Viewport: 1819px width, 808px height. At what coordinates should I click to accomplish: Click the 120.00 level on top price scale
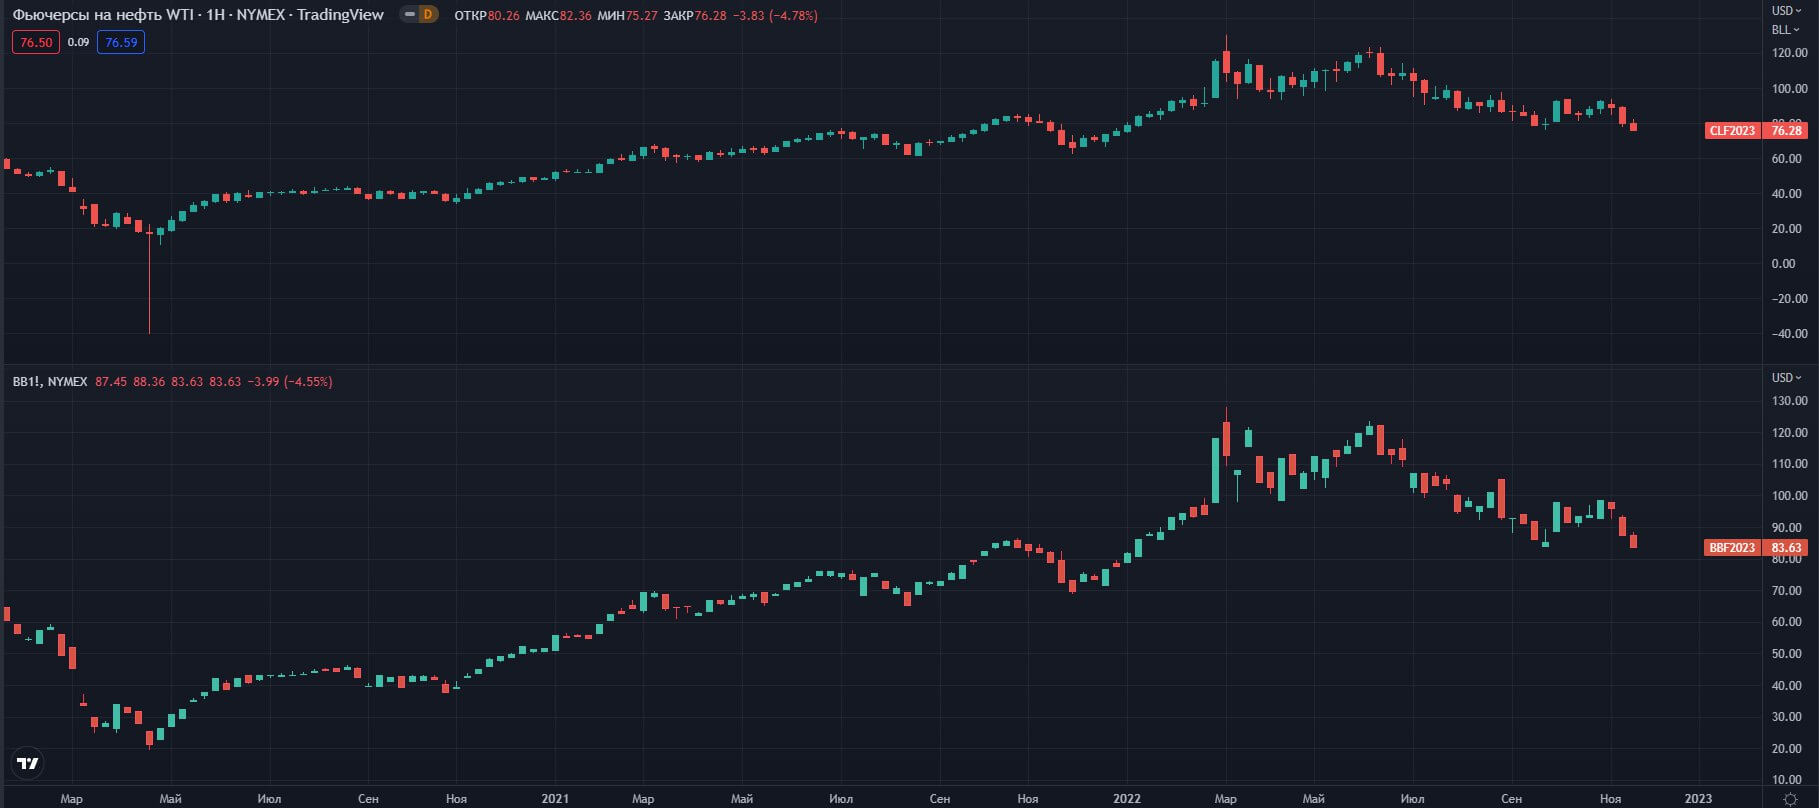click(1789, 54)
